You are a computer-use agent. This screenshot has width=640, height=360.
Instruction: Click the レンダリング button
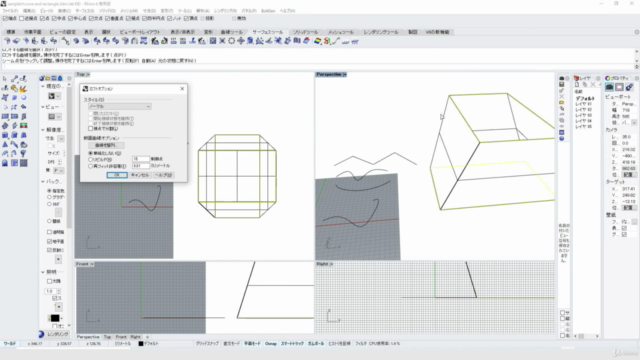point(58,334)
